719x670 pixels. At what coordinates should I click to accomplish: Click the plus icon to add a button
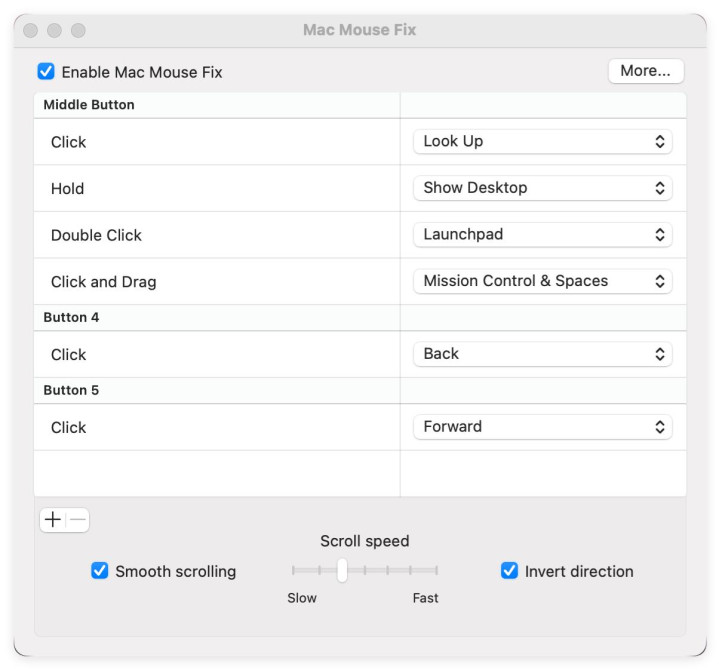pyautogui.click(x=53, y=520)
